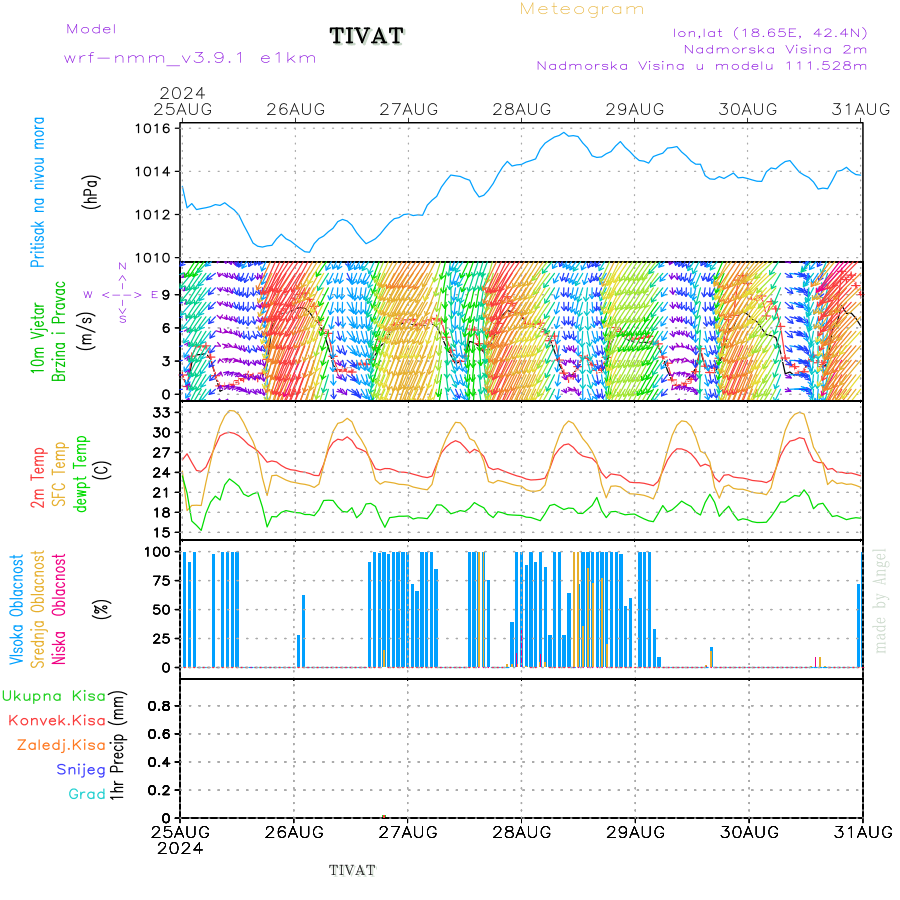The height and width of the screenshot is (900, 900).
Task: Select "26AUG" on the upper date axis
Action: 296,109
